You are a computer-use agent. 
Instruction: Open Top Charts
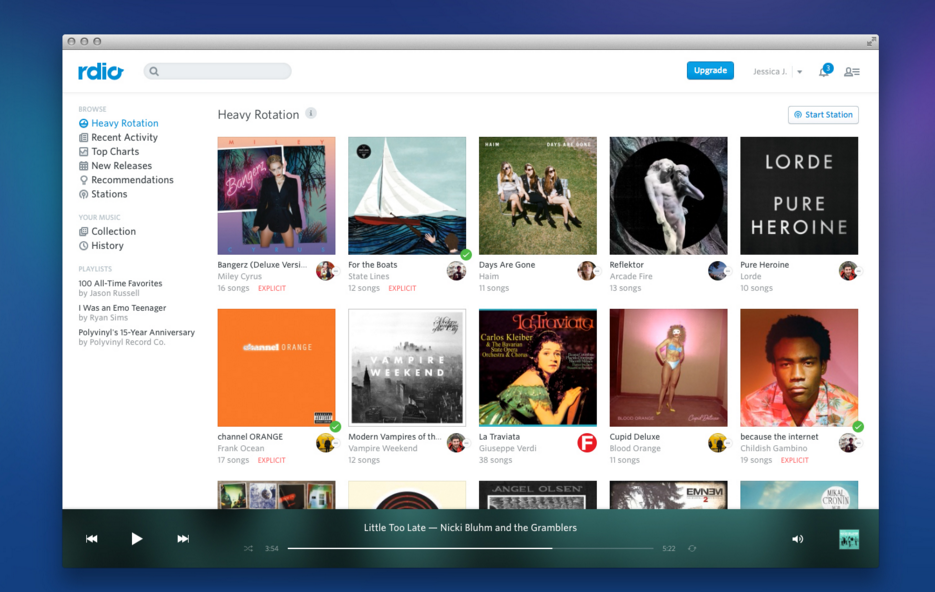[109, 151]
